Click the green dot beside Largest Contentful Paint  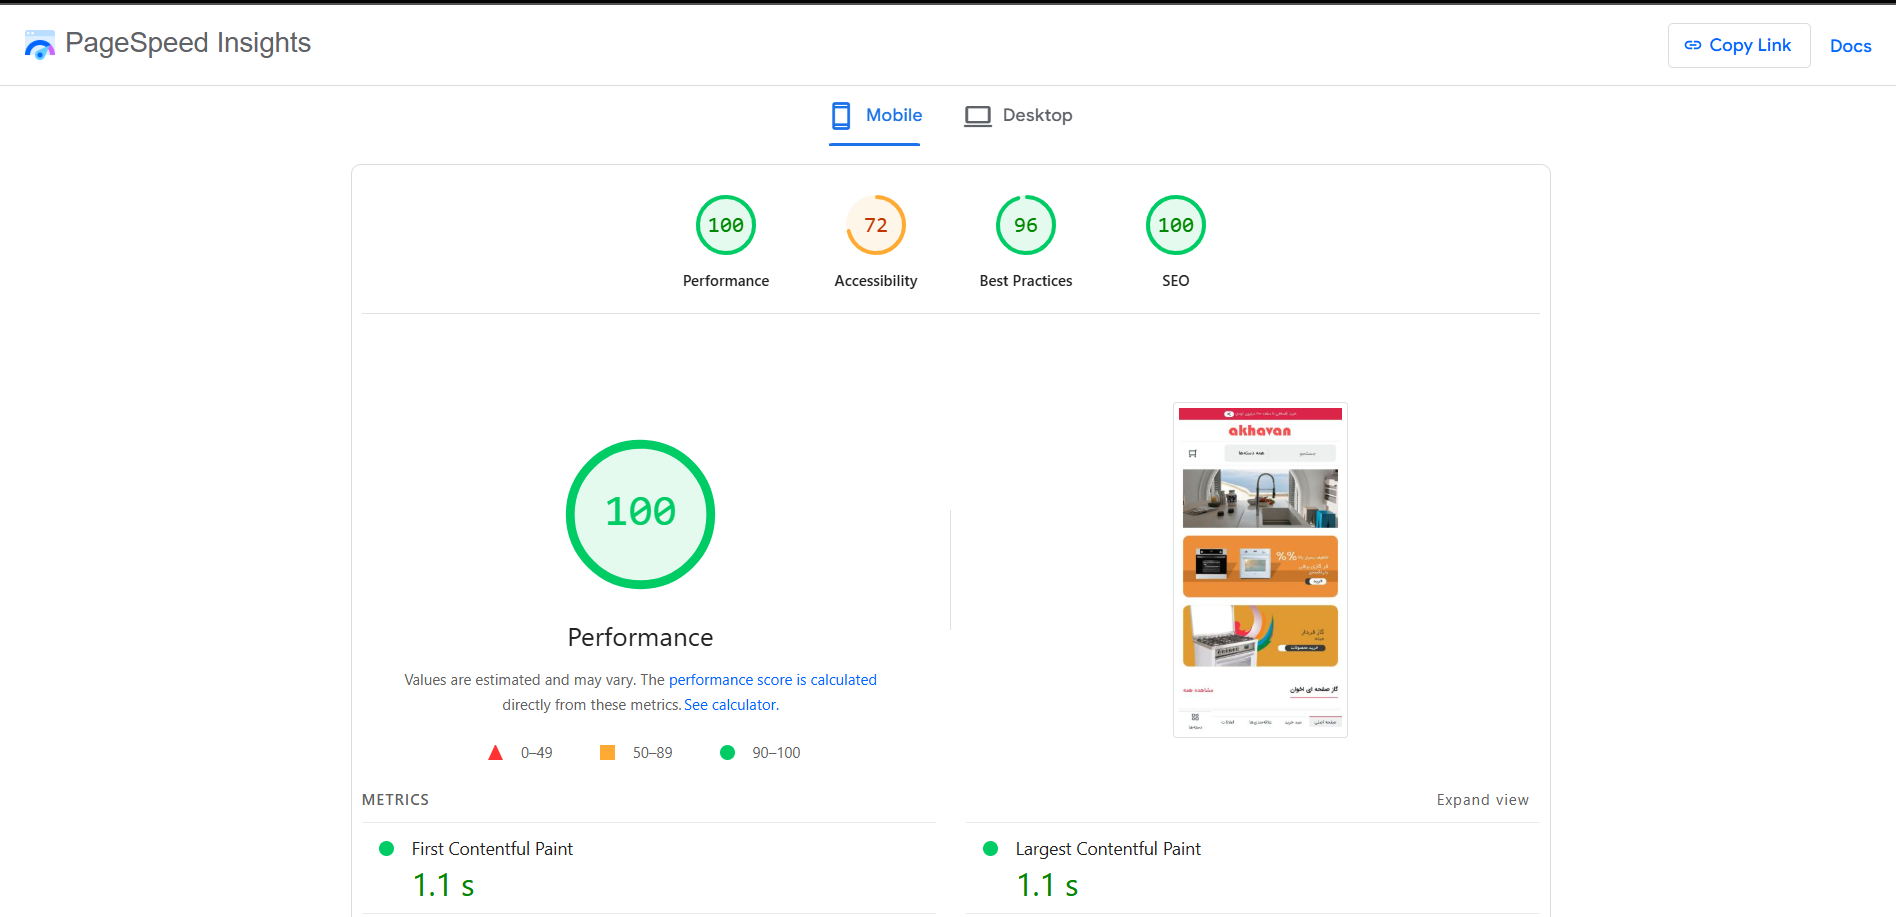[991, 849]
